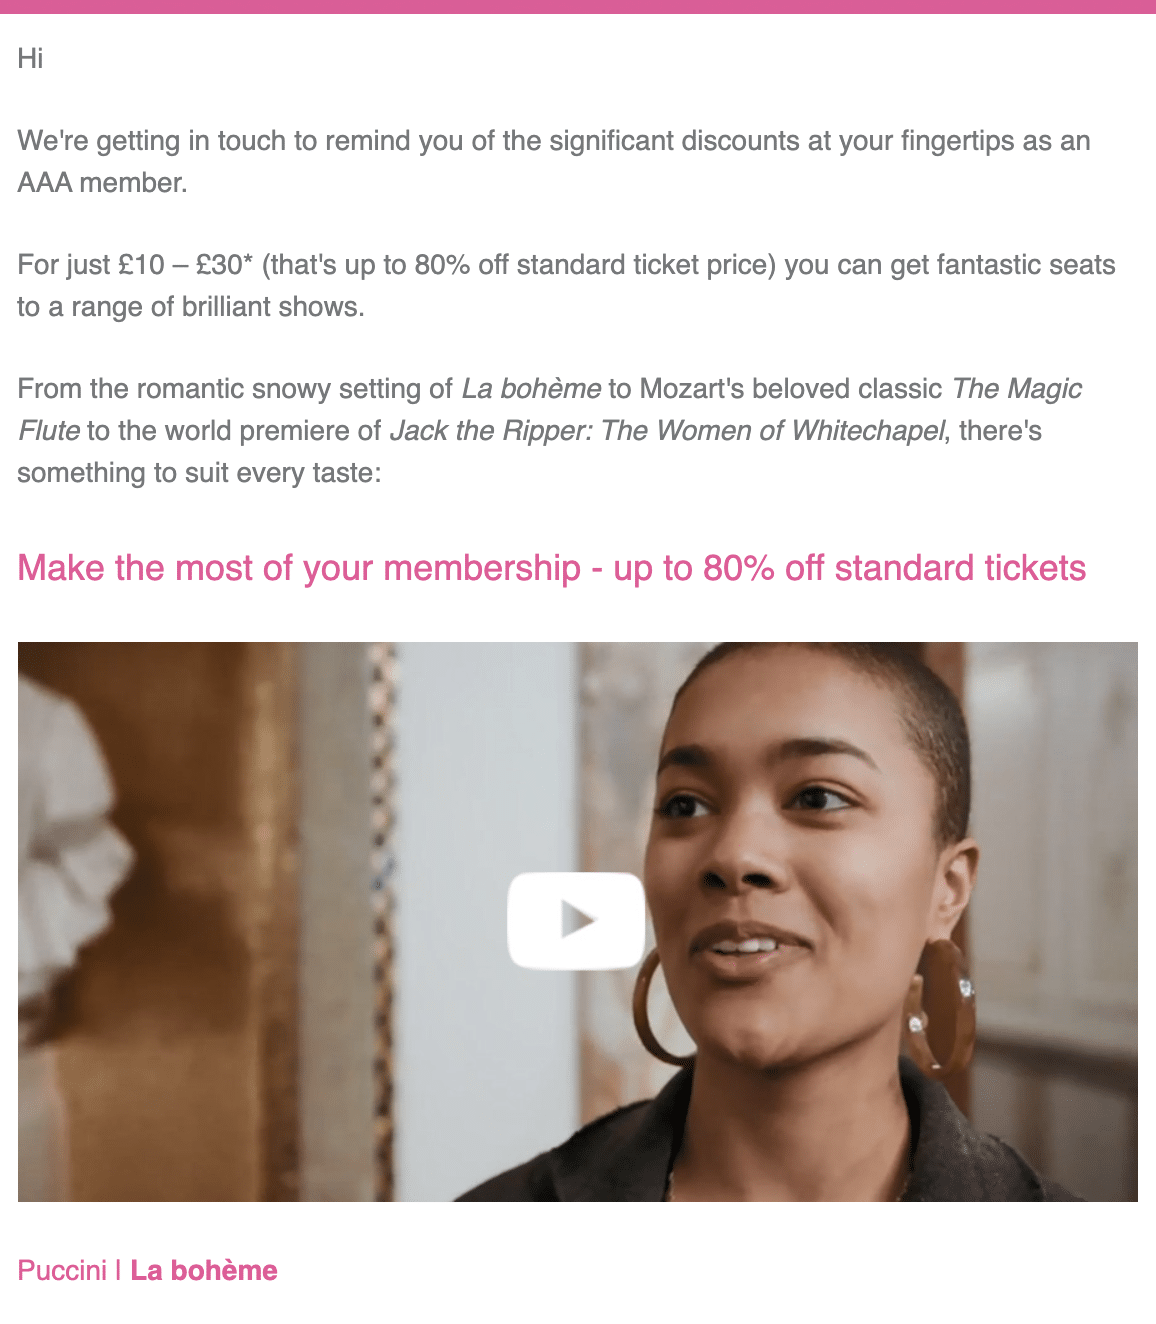Click 'something to suit every taste:' text
The image size is (1156, 1324).
click(199, 472)
